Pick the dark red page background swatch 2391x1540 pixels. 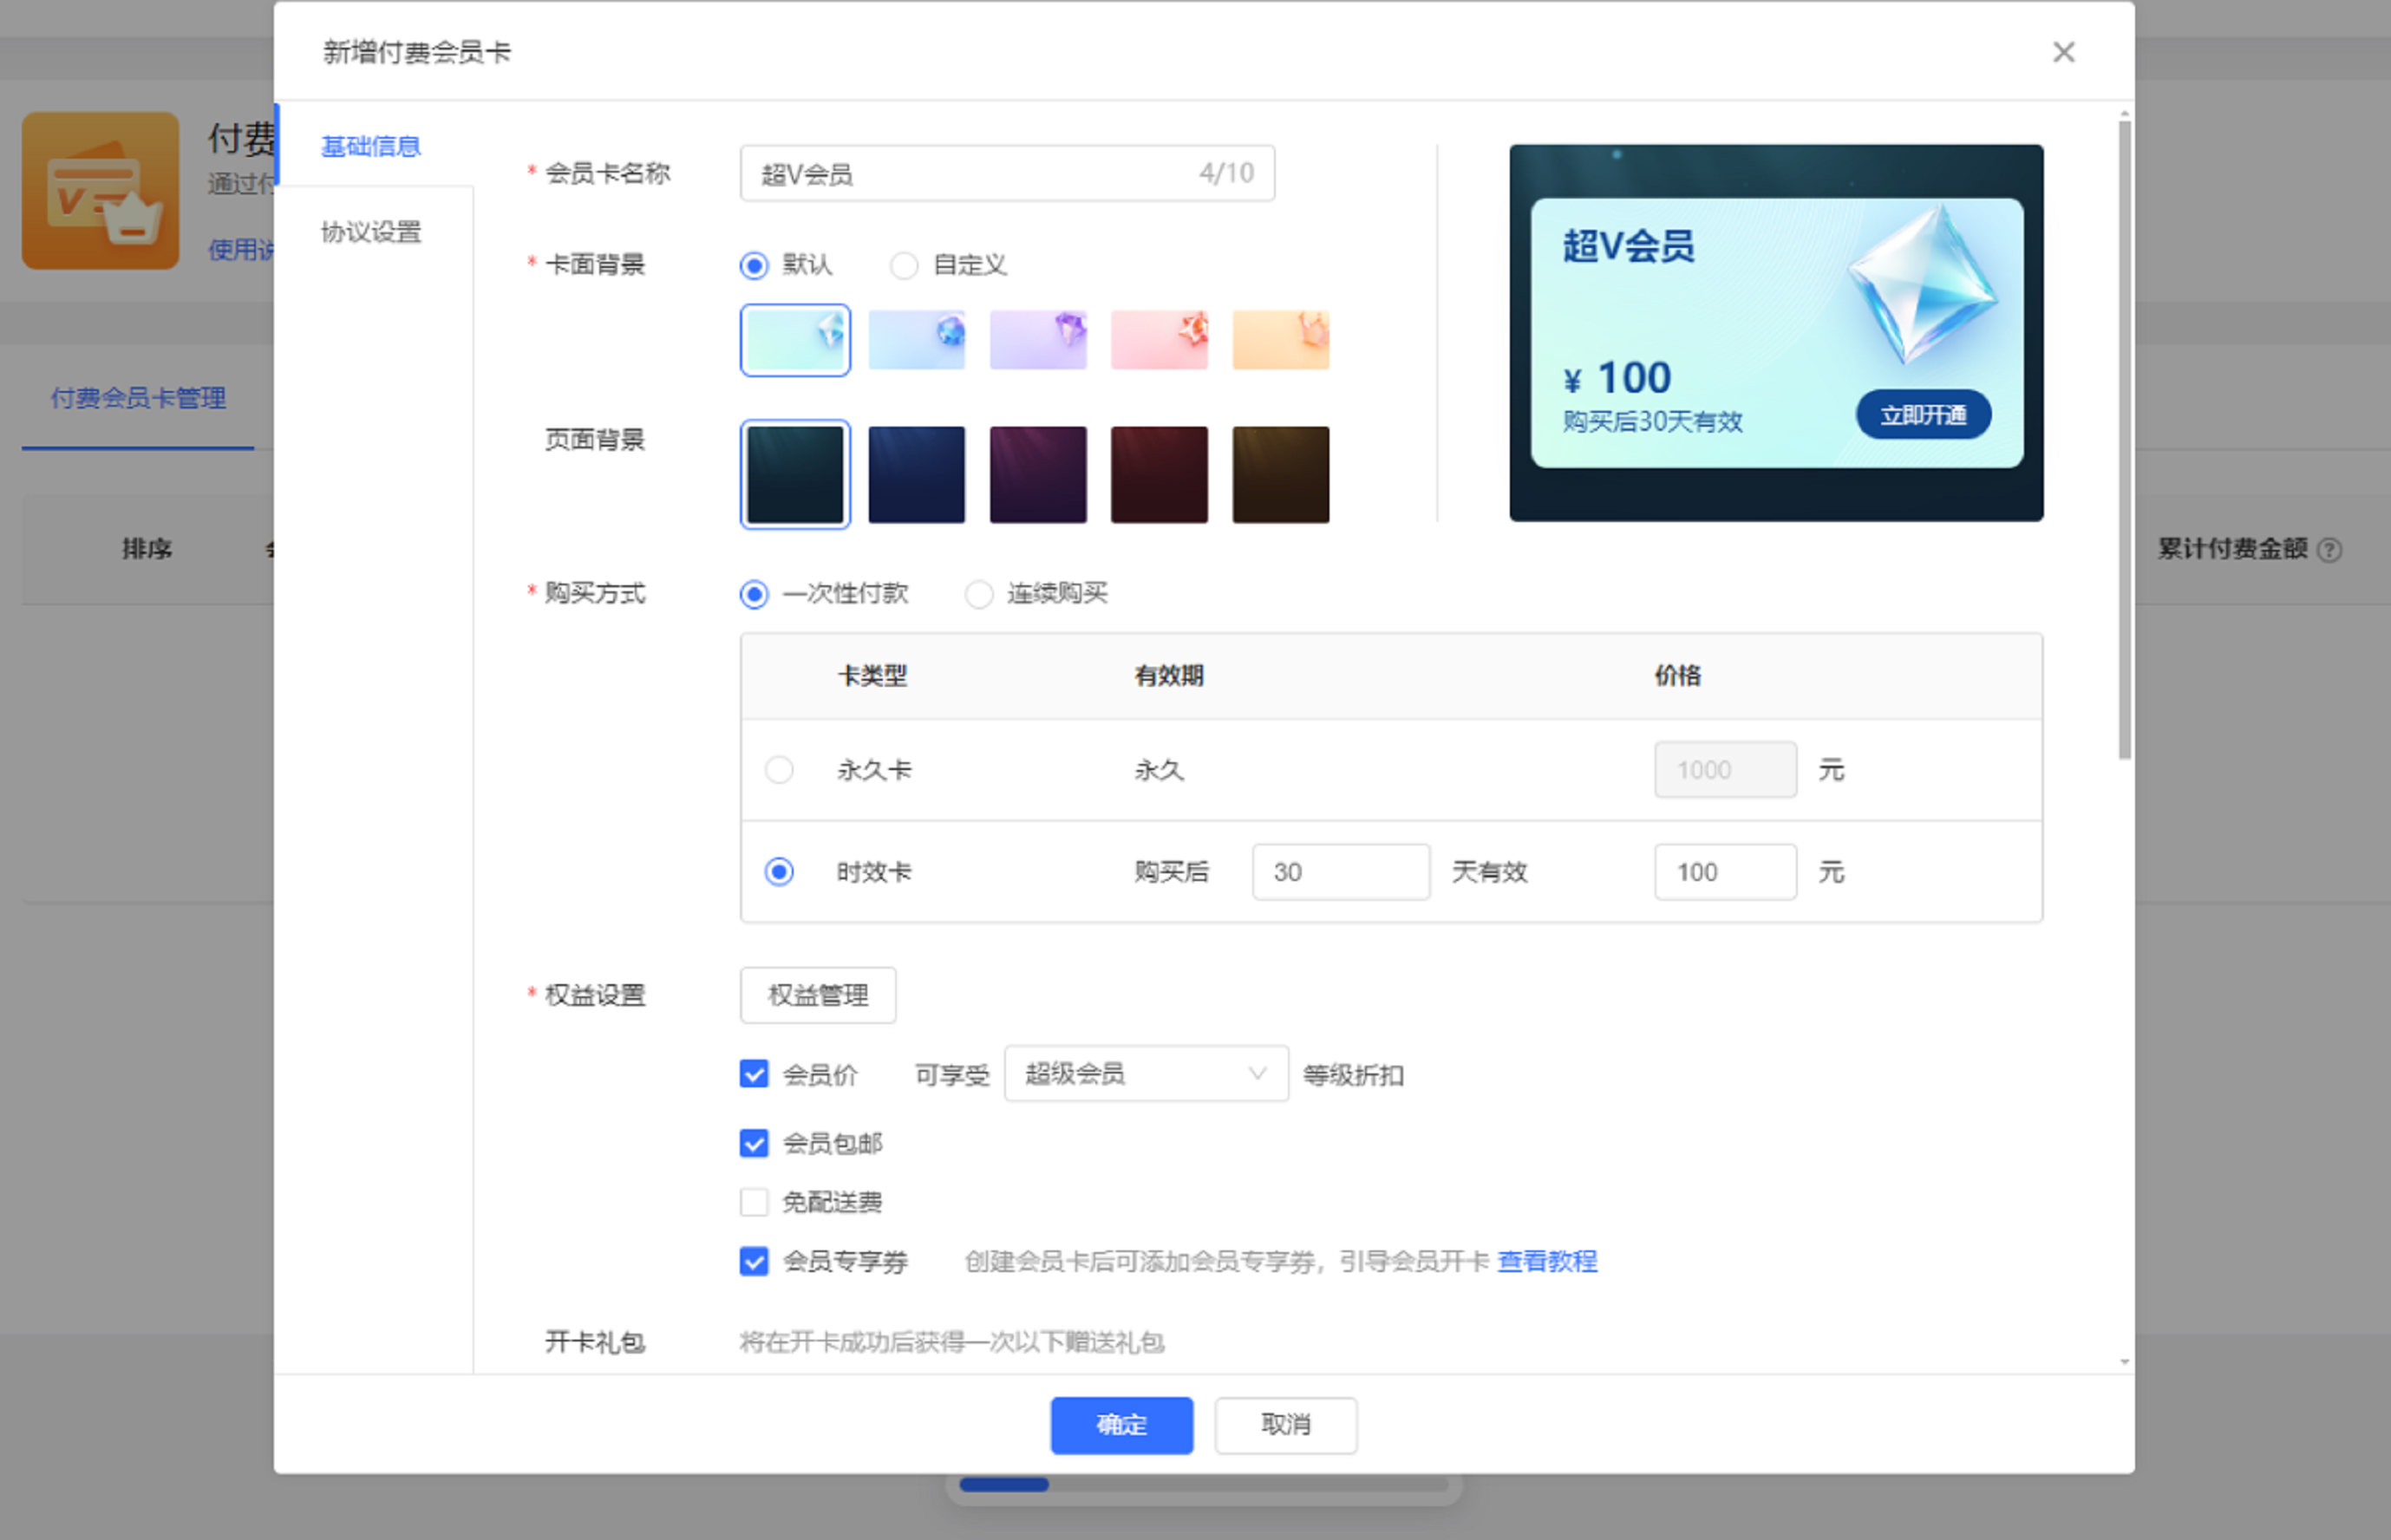tap(1158, 474)
